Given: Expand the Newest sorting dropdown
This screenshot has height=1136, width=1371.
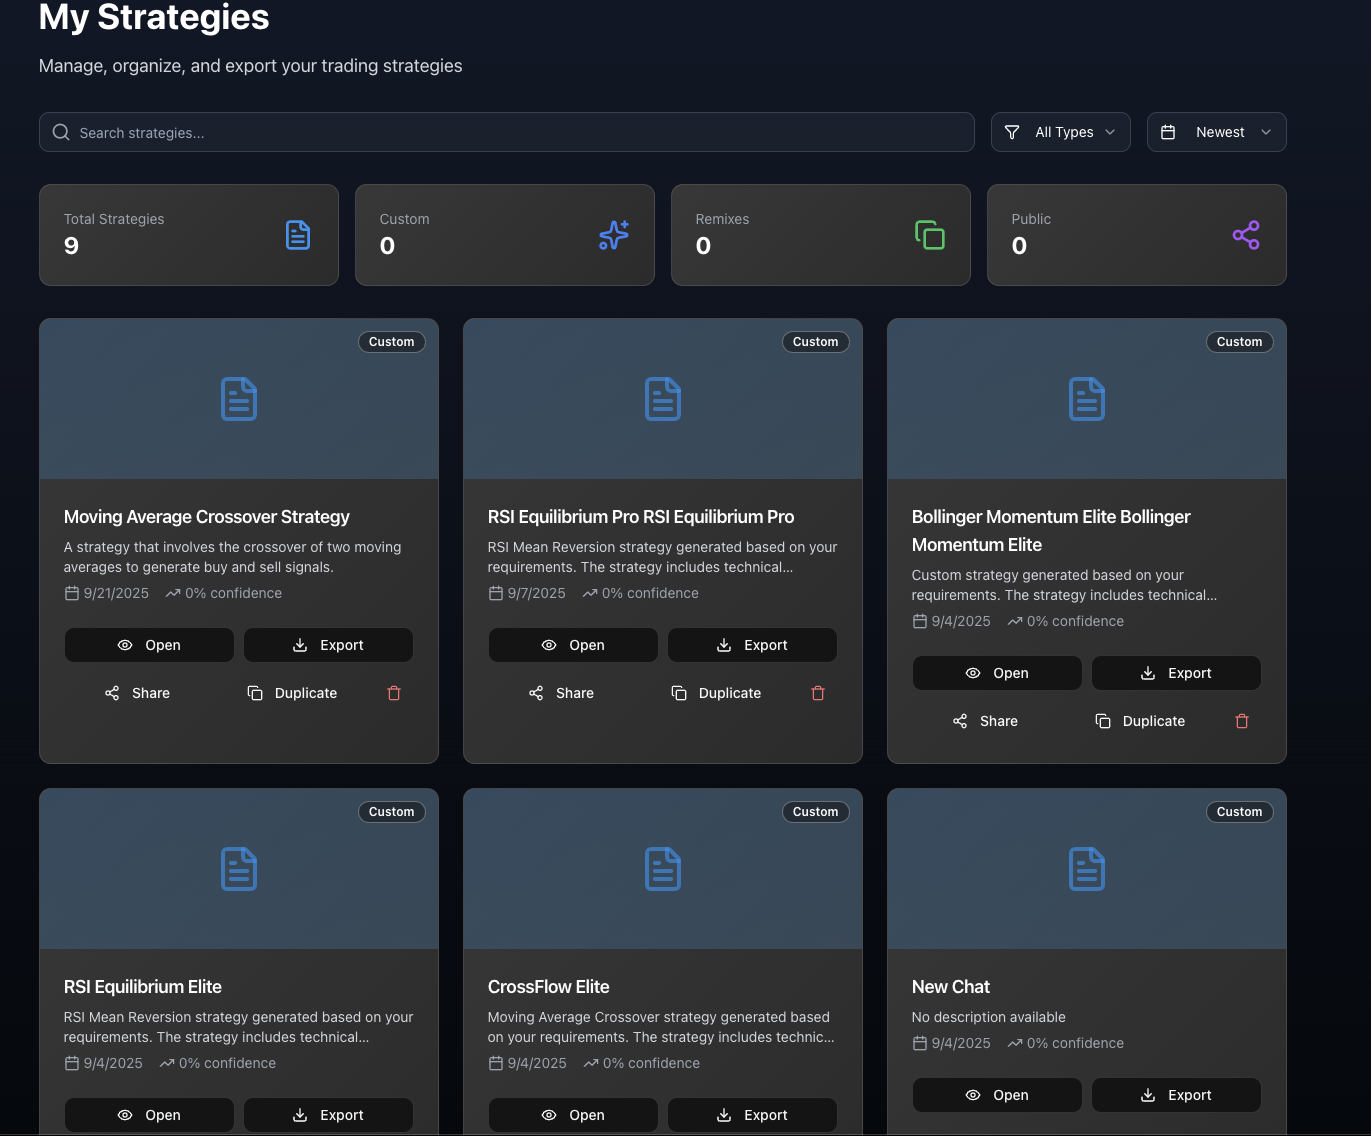Looking at the screenshot, I should pyautogui.click(x=1216, y=132).
